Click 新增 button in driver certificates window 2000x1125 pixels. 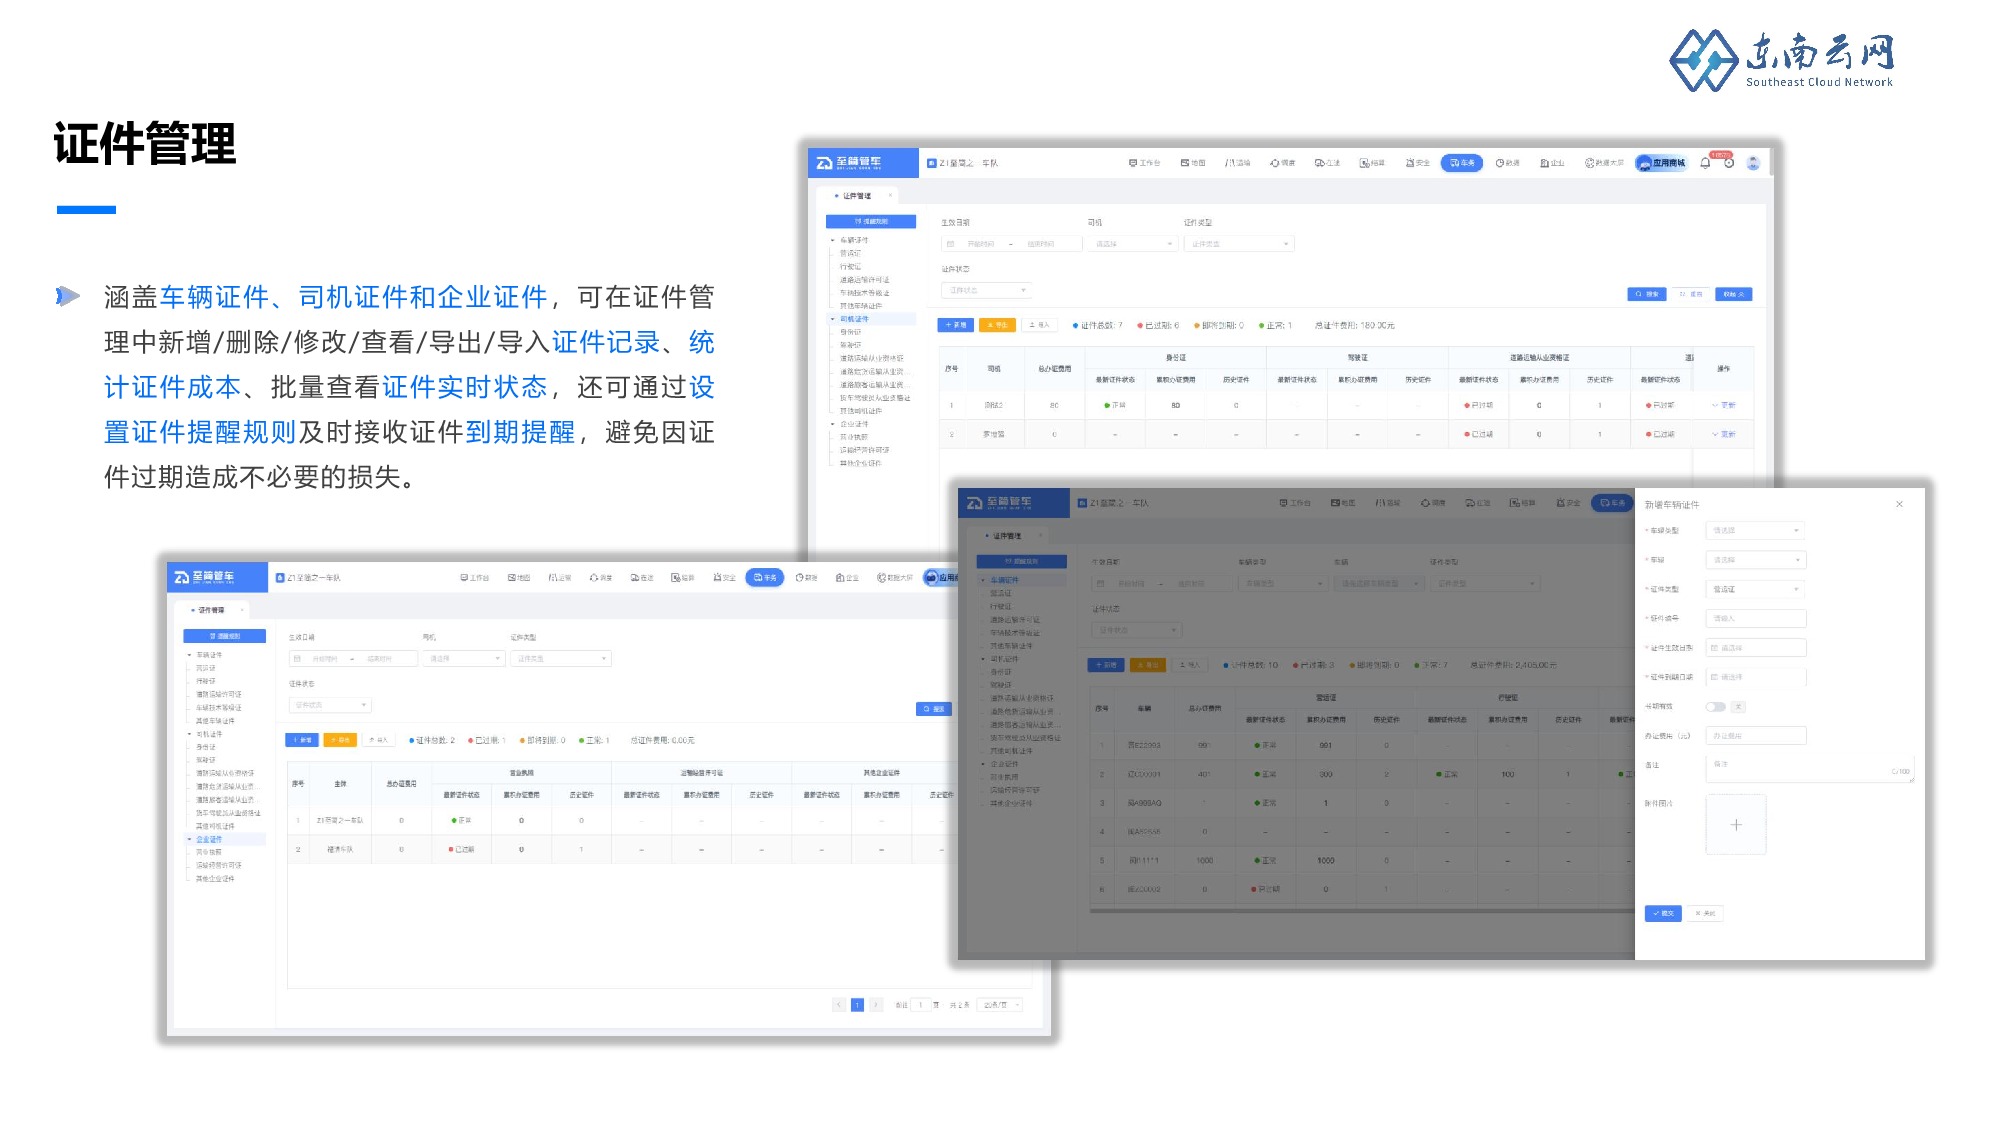(956, 325)
